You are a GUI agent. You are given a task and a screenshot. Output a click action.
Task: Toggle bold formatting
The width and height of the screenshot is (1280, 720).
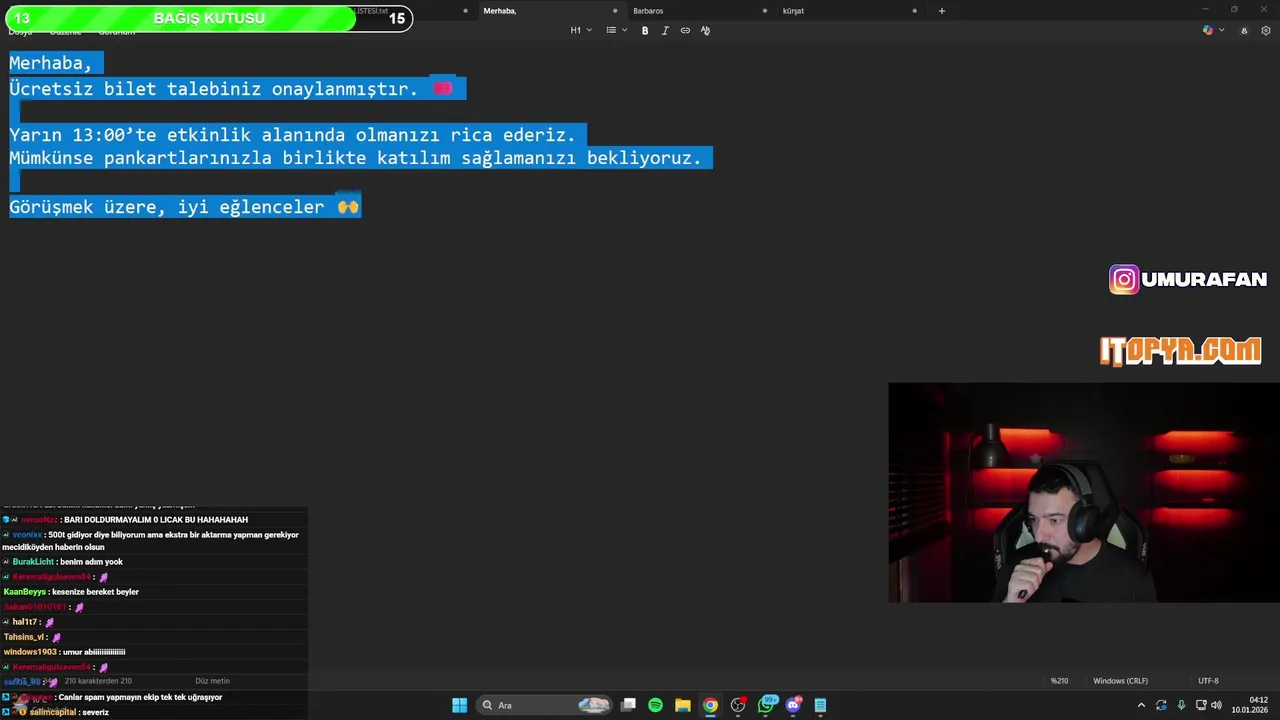[645, 30]
